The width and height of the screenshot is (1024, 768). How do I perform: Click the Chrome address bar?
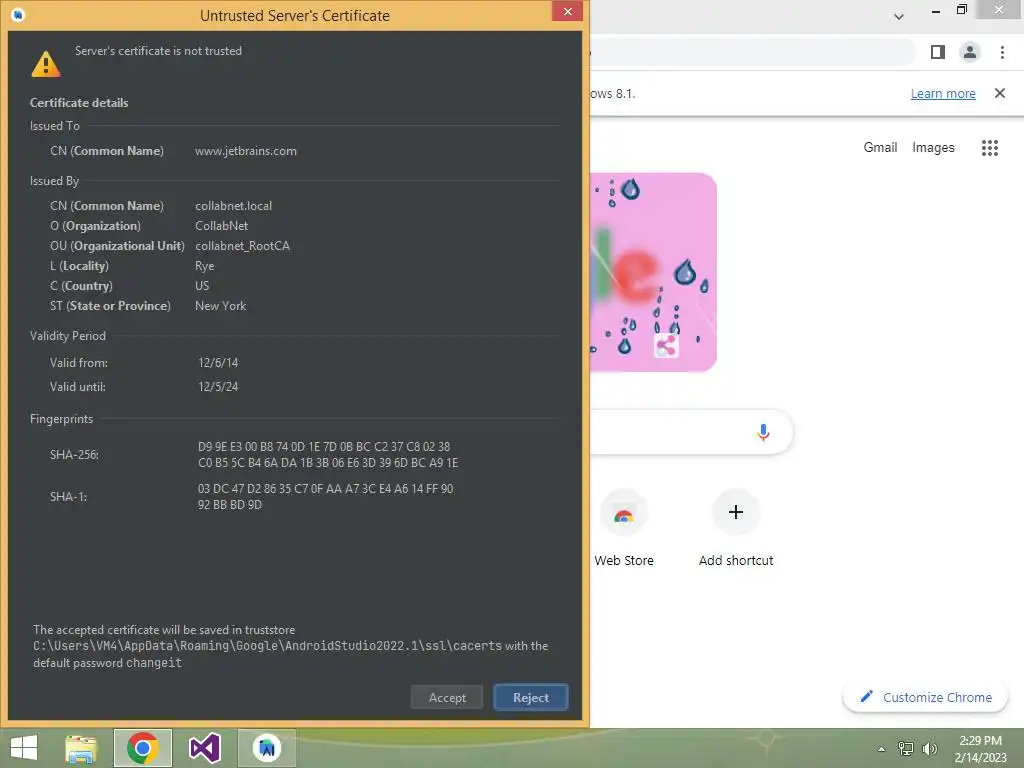click(x=752, y=52)
